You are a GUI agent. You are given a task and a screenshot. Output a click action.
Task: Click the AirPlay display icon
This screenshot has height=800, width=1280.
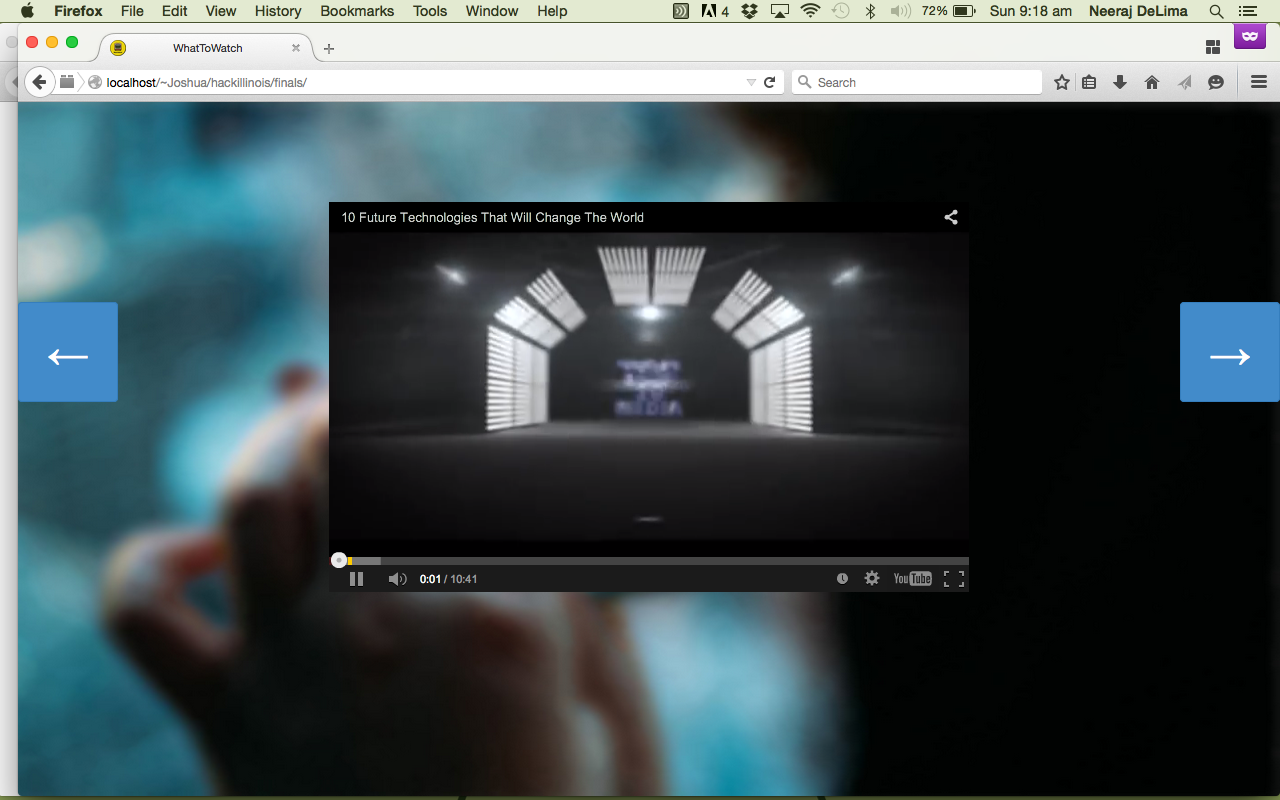tap(779, 11)
